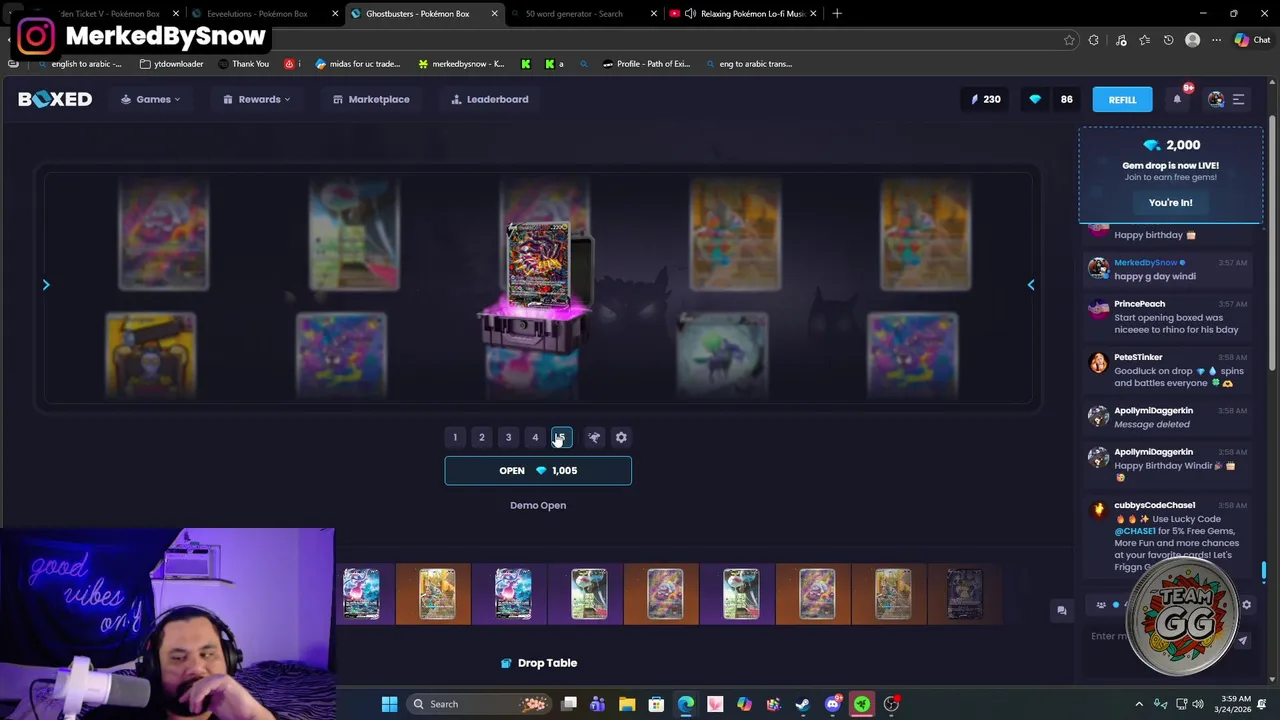Viewport: 1280px width, 720px height.
Task: Click the @CHASE1 mention in chat
Action: pyautogui.click(x=1133, y=531)
